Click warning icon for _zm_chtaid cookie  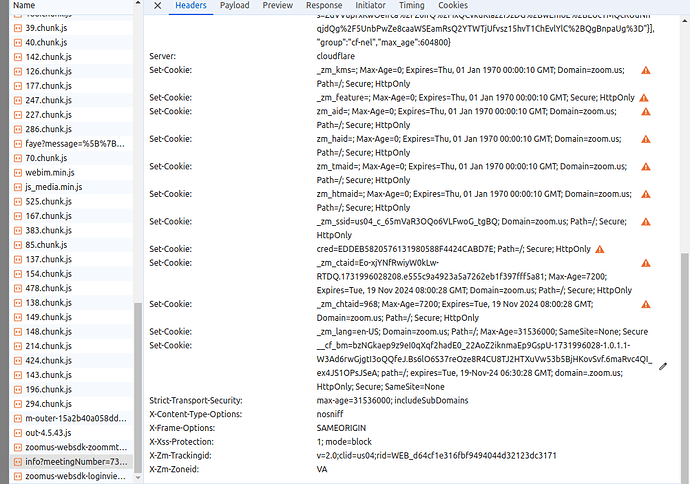[x=646, y=304]
